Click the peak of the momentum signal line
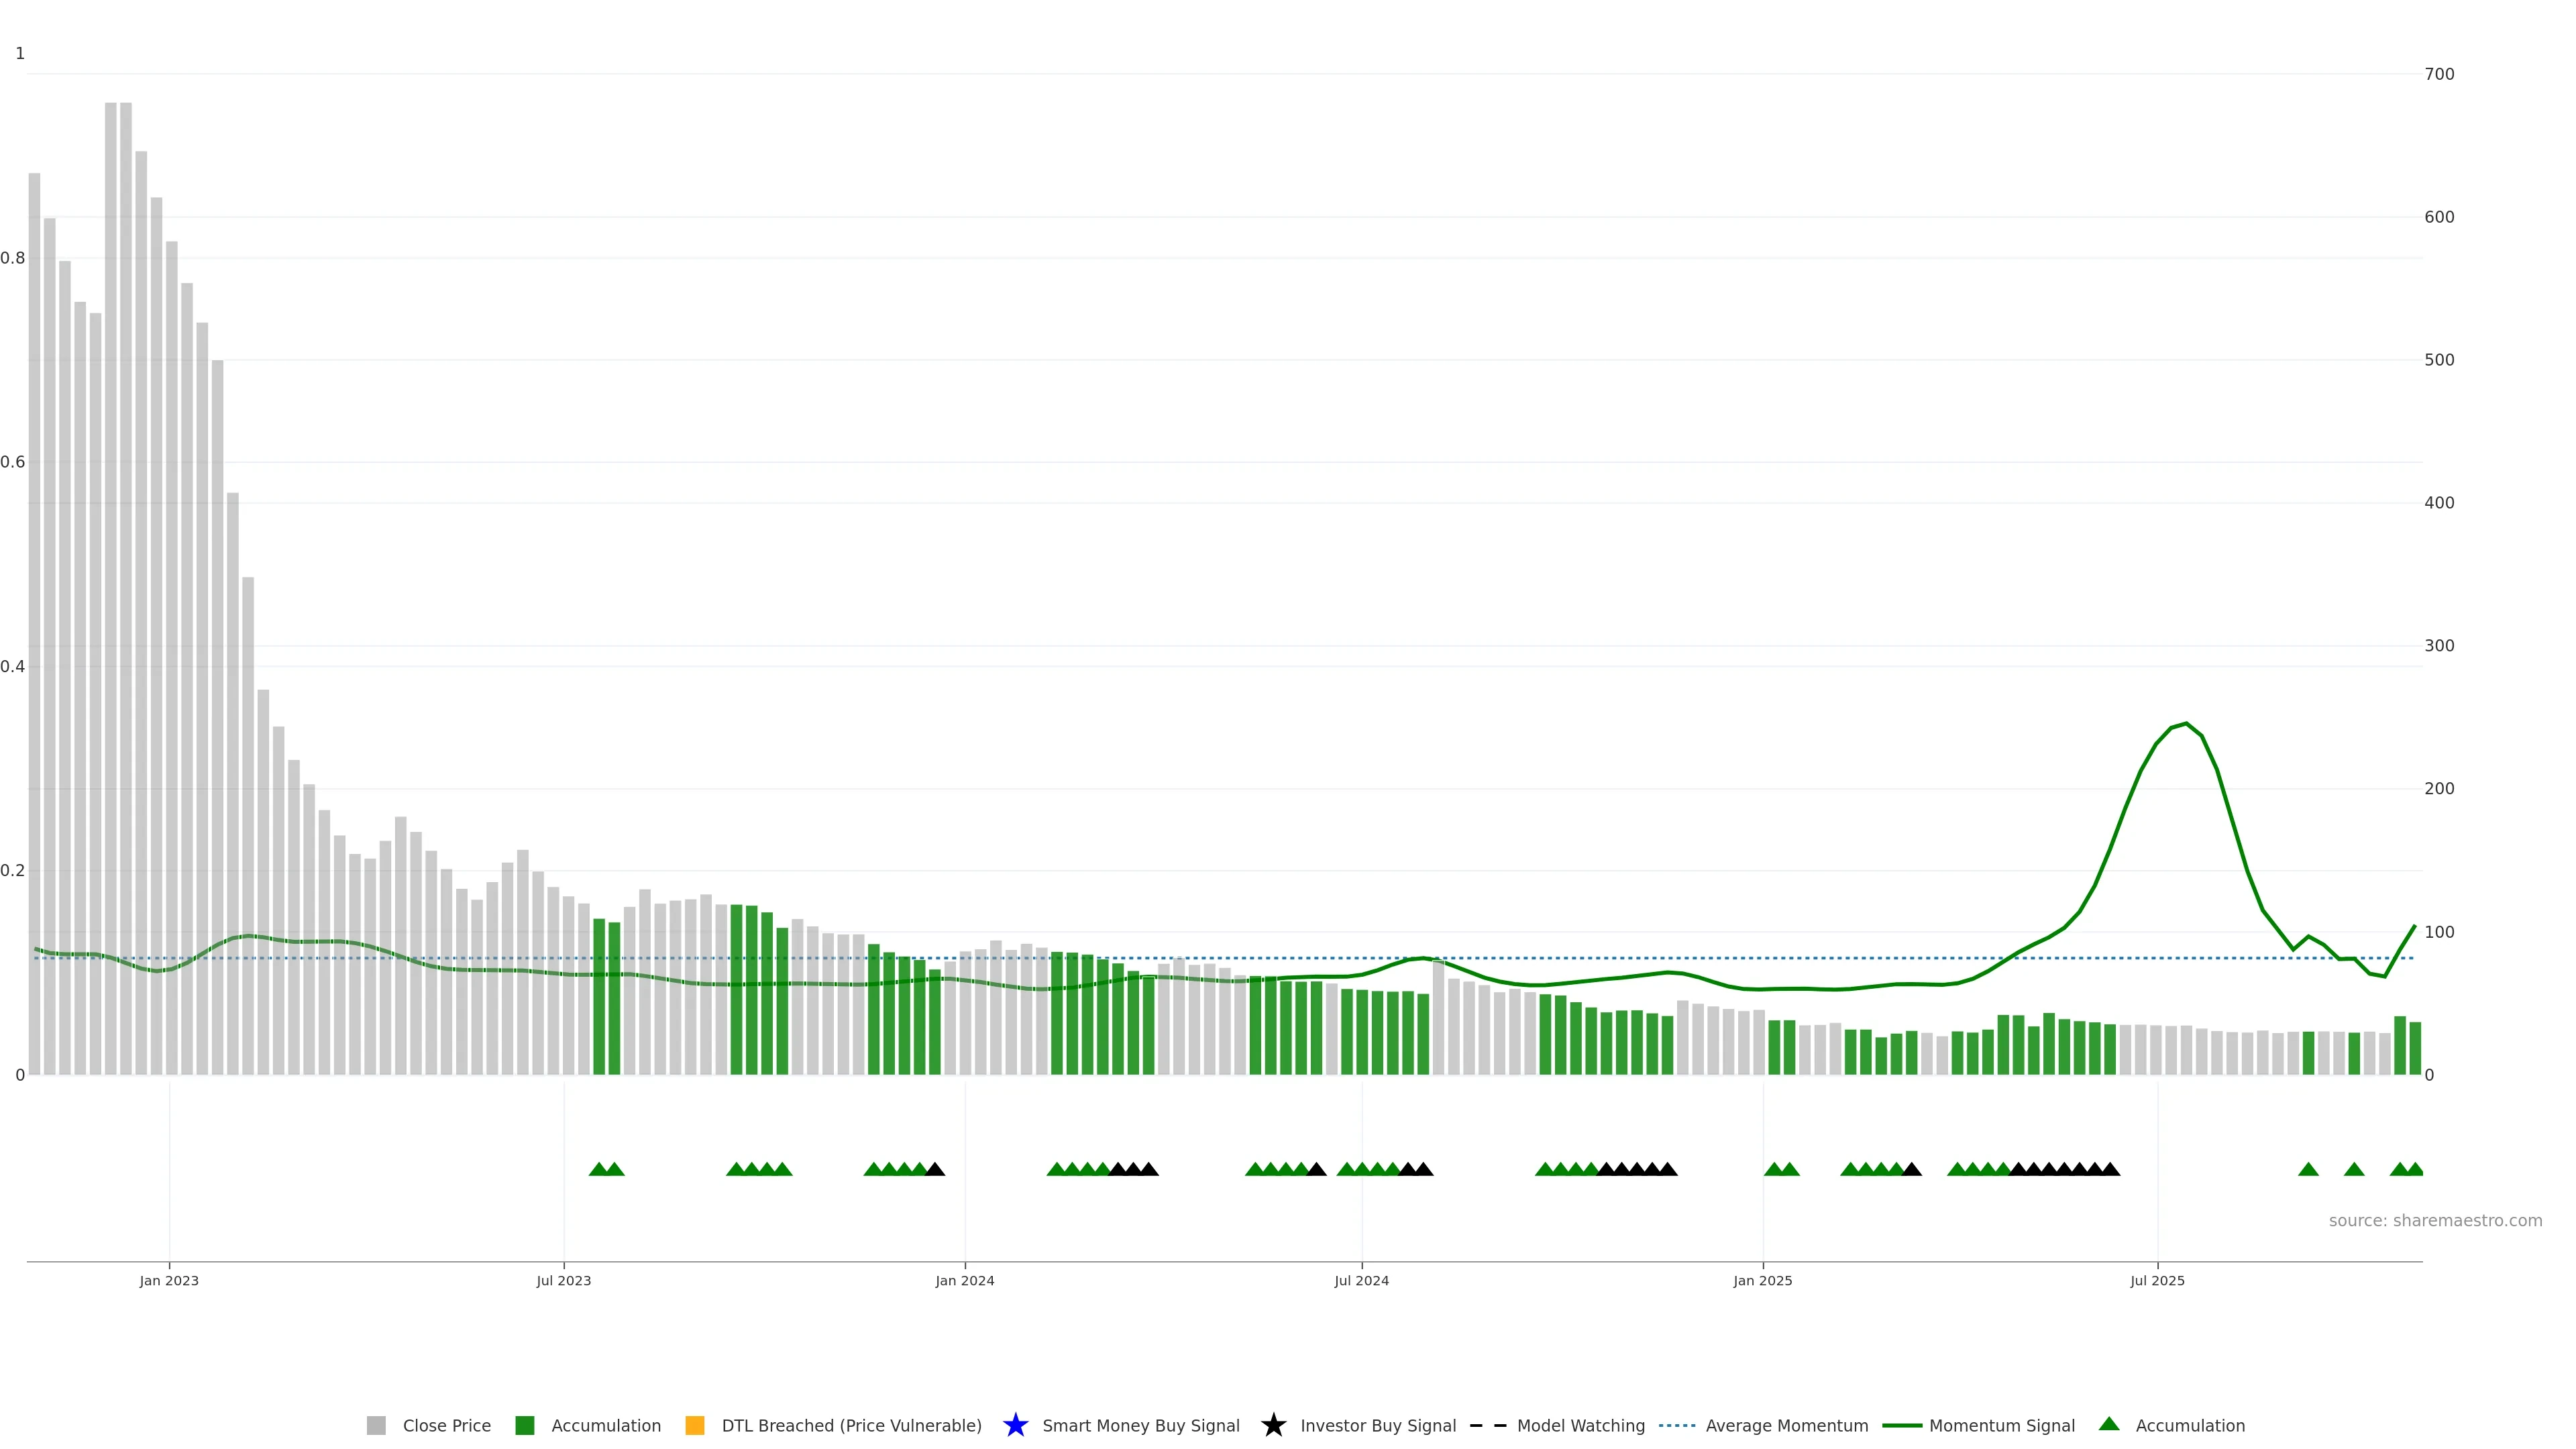The height and width of the screenshot is (1449, 2576). 2186,724
